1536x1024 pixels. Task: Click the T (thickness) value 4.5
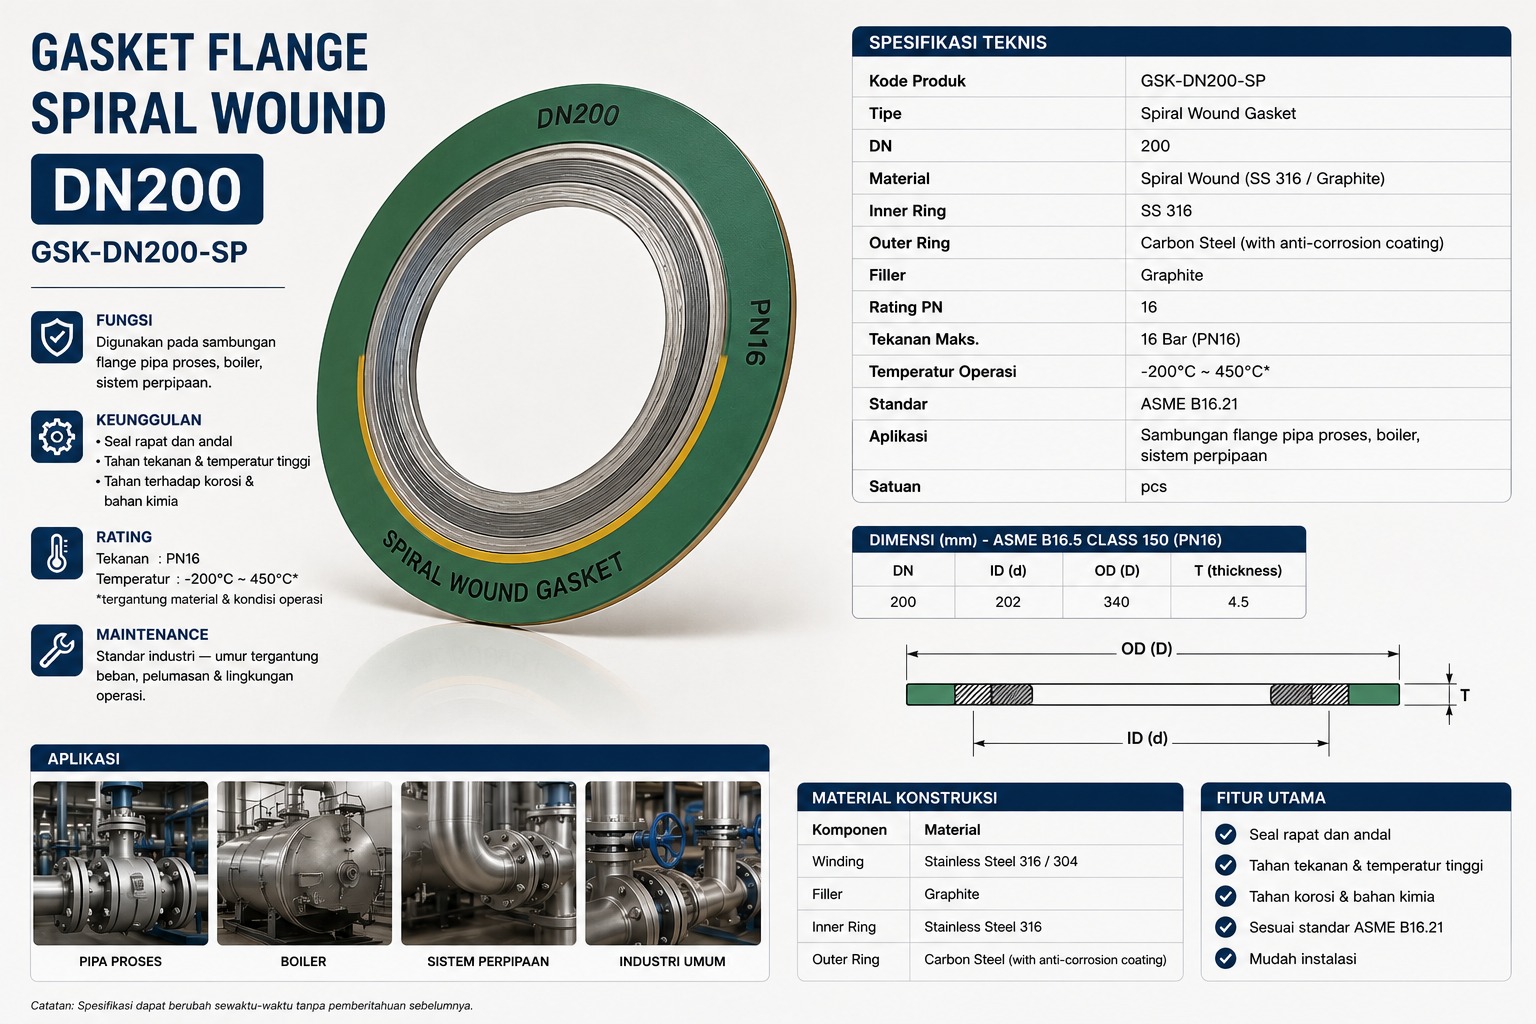[1238, 602]
